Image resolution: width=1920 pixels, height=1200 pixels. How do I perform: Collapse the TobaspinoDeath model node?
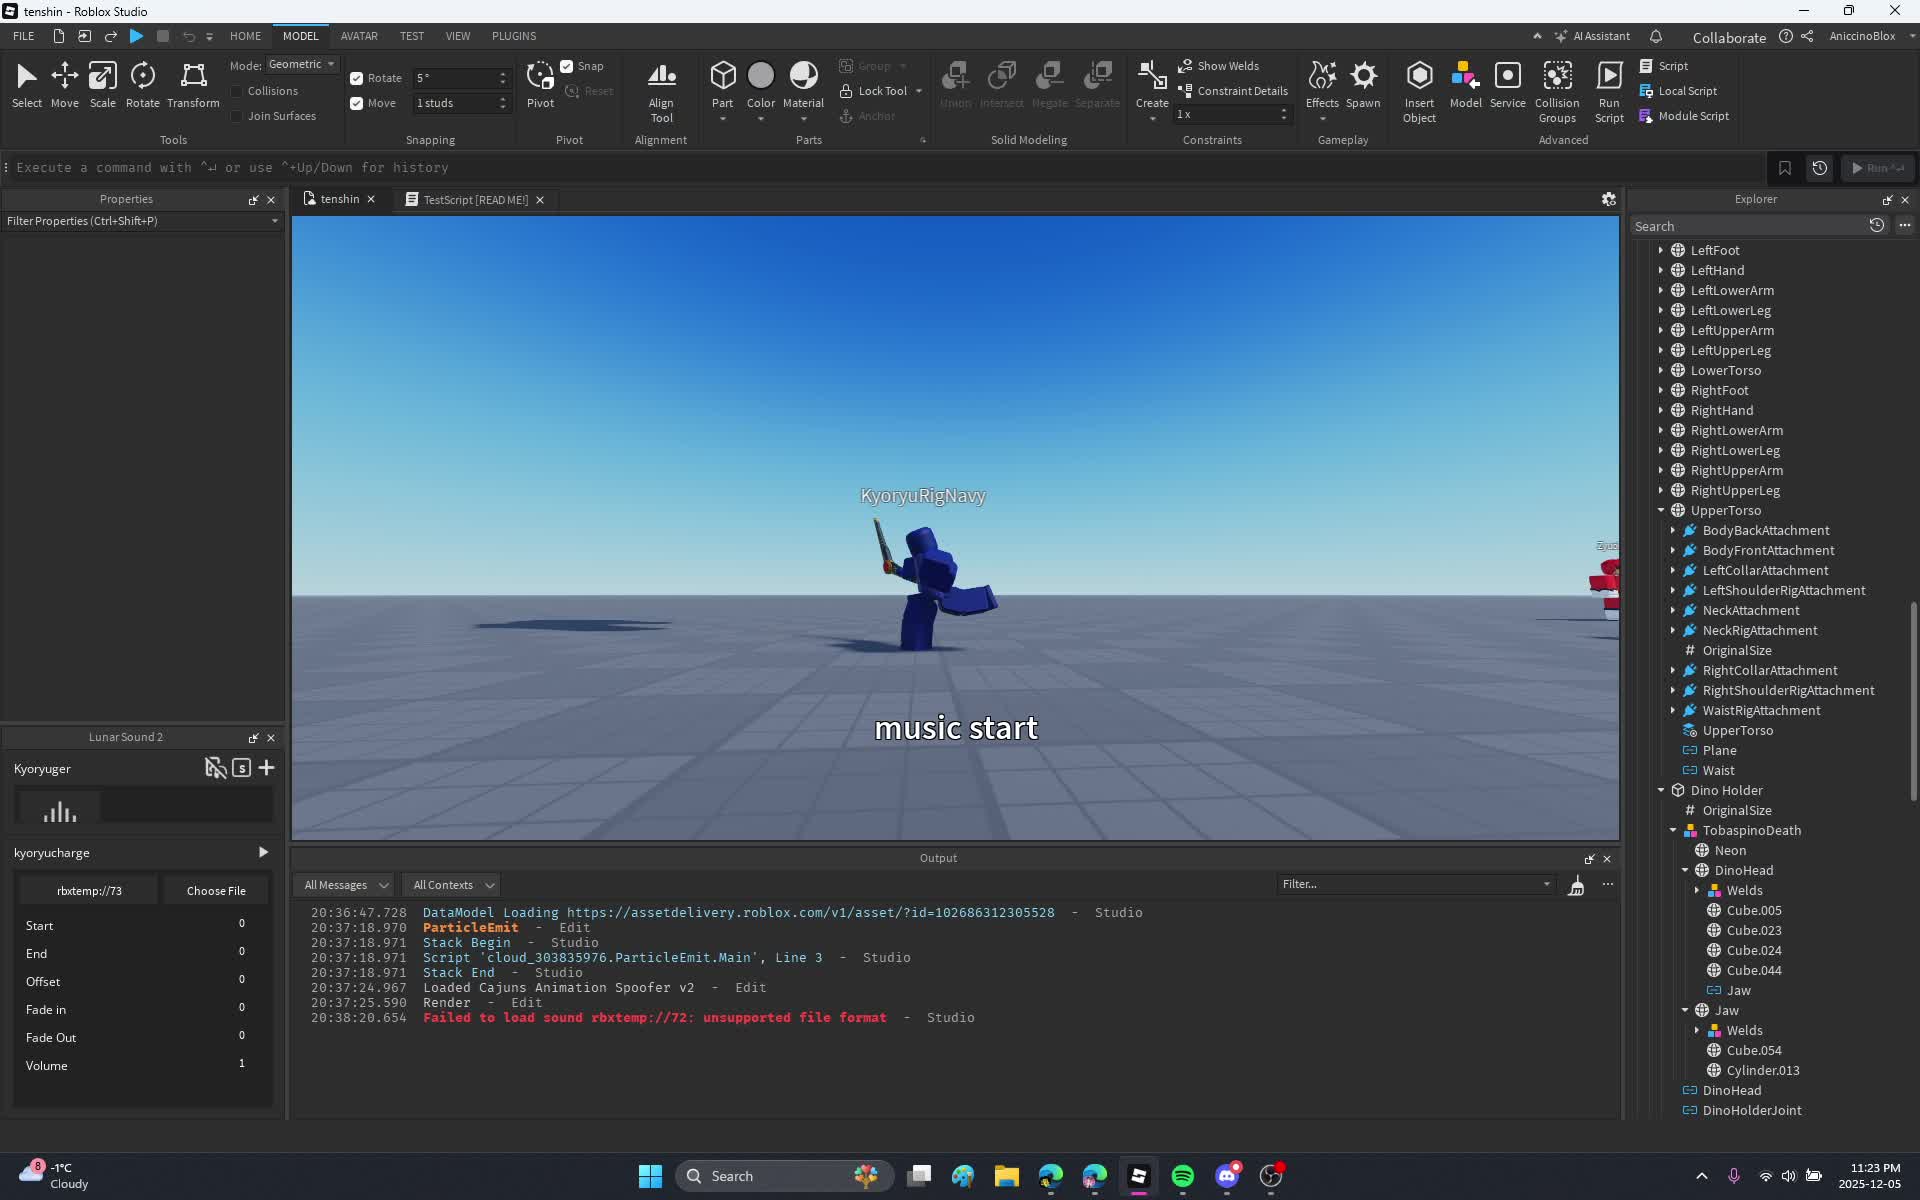tap(1673, 830)
